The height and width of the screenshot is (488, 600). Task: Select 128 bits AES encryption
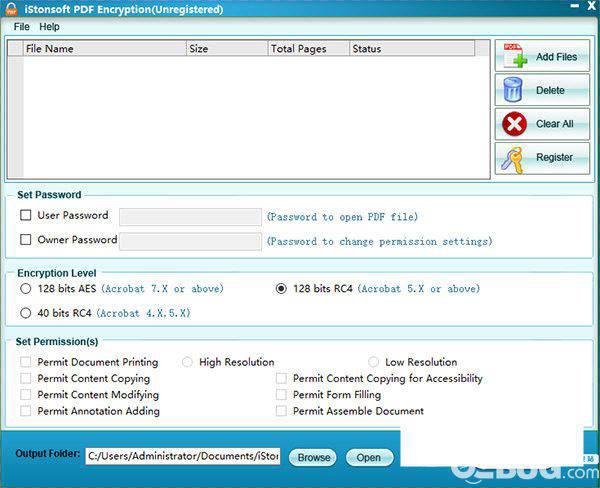(x=26, y=289)
